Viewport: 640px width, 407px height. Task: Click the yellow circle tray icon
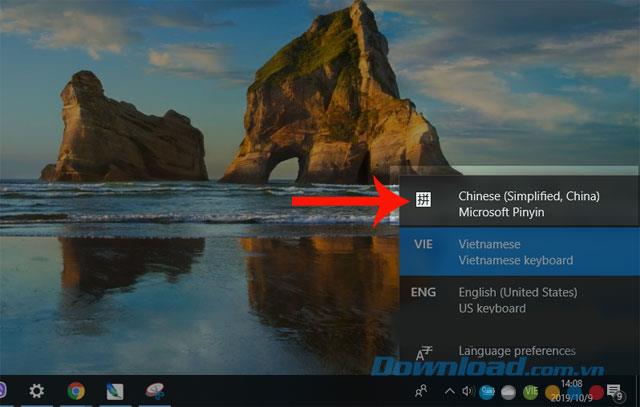pyautogui.click(x=552, y=393)
